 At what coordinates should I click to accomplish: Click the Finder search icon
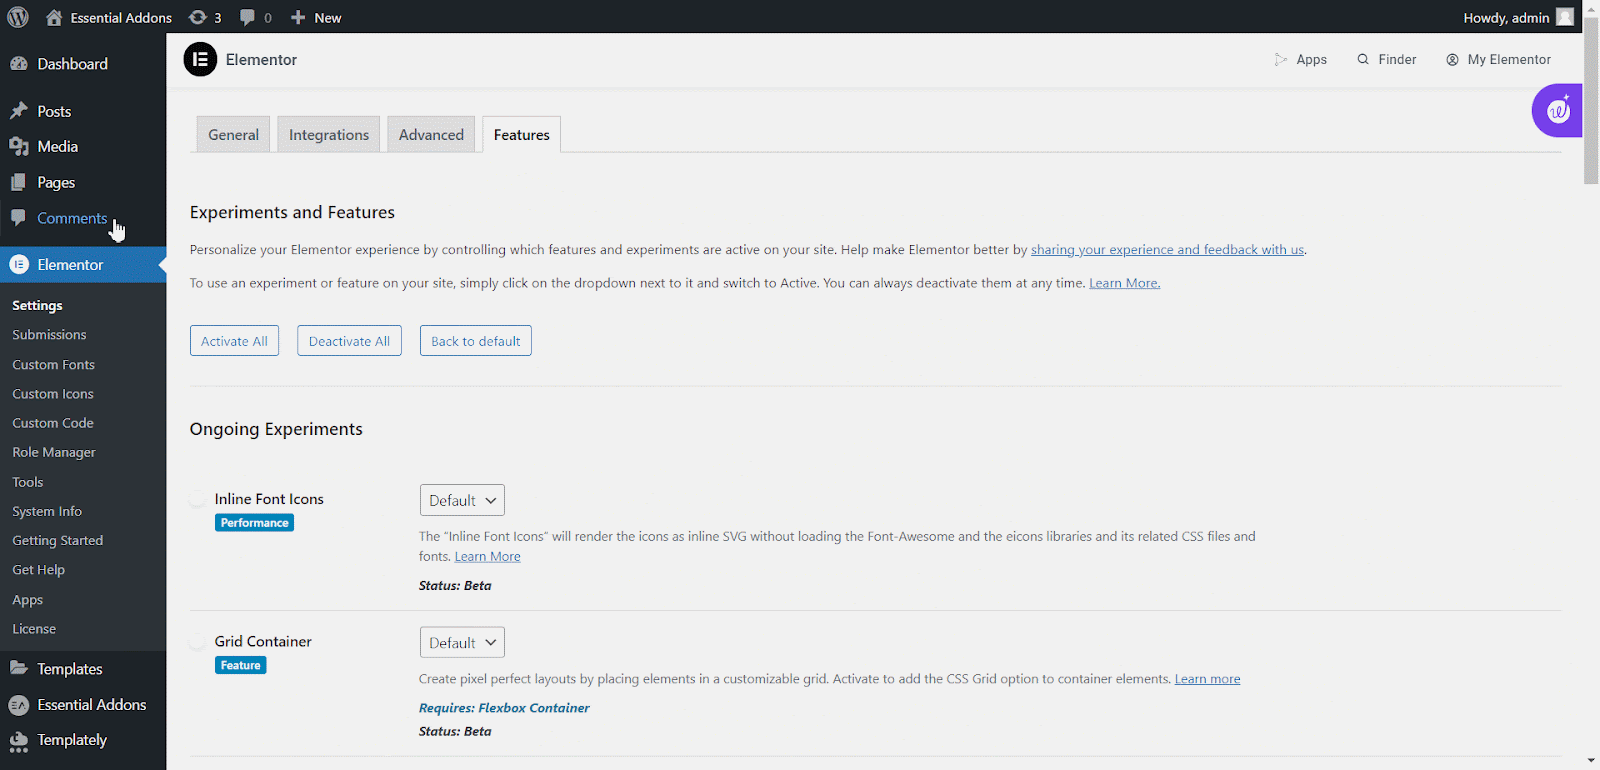coord(1363,60)
